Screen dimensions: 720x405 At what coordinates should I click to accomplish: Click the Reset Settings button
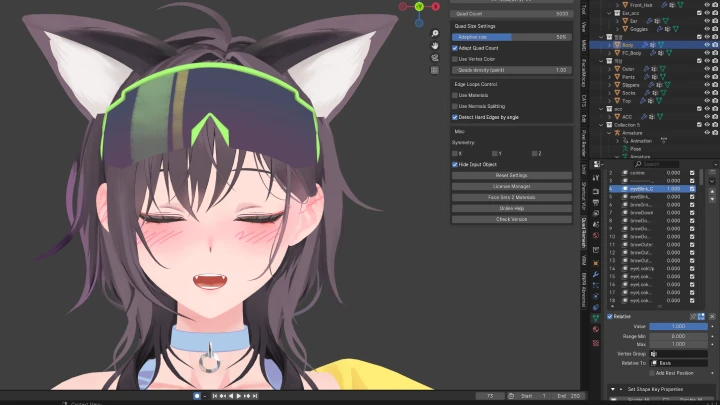[x=512, y=175]
